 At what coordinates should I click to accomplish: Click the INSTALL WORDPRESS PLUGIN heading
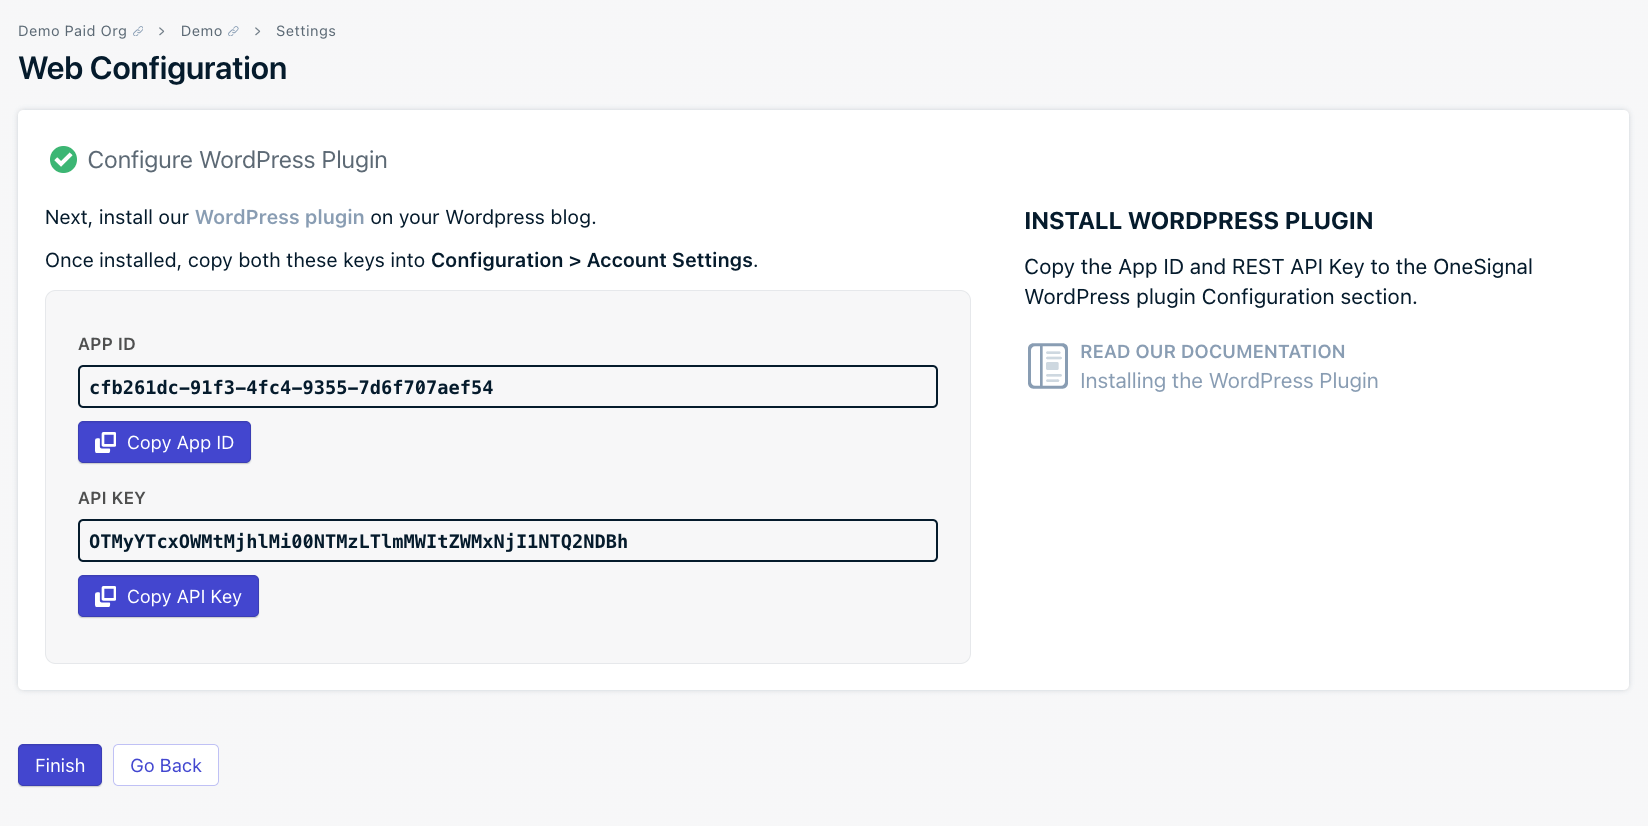pos(1198,221)
